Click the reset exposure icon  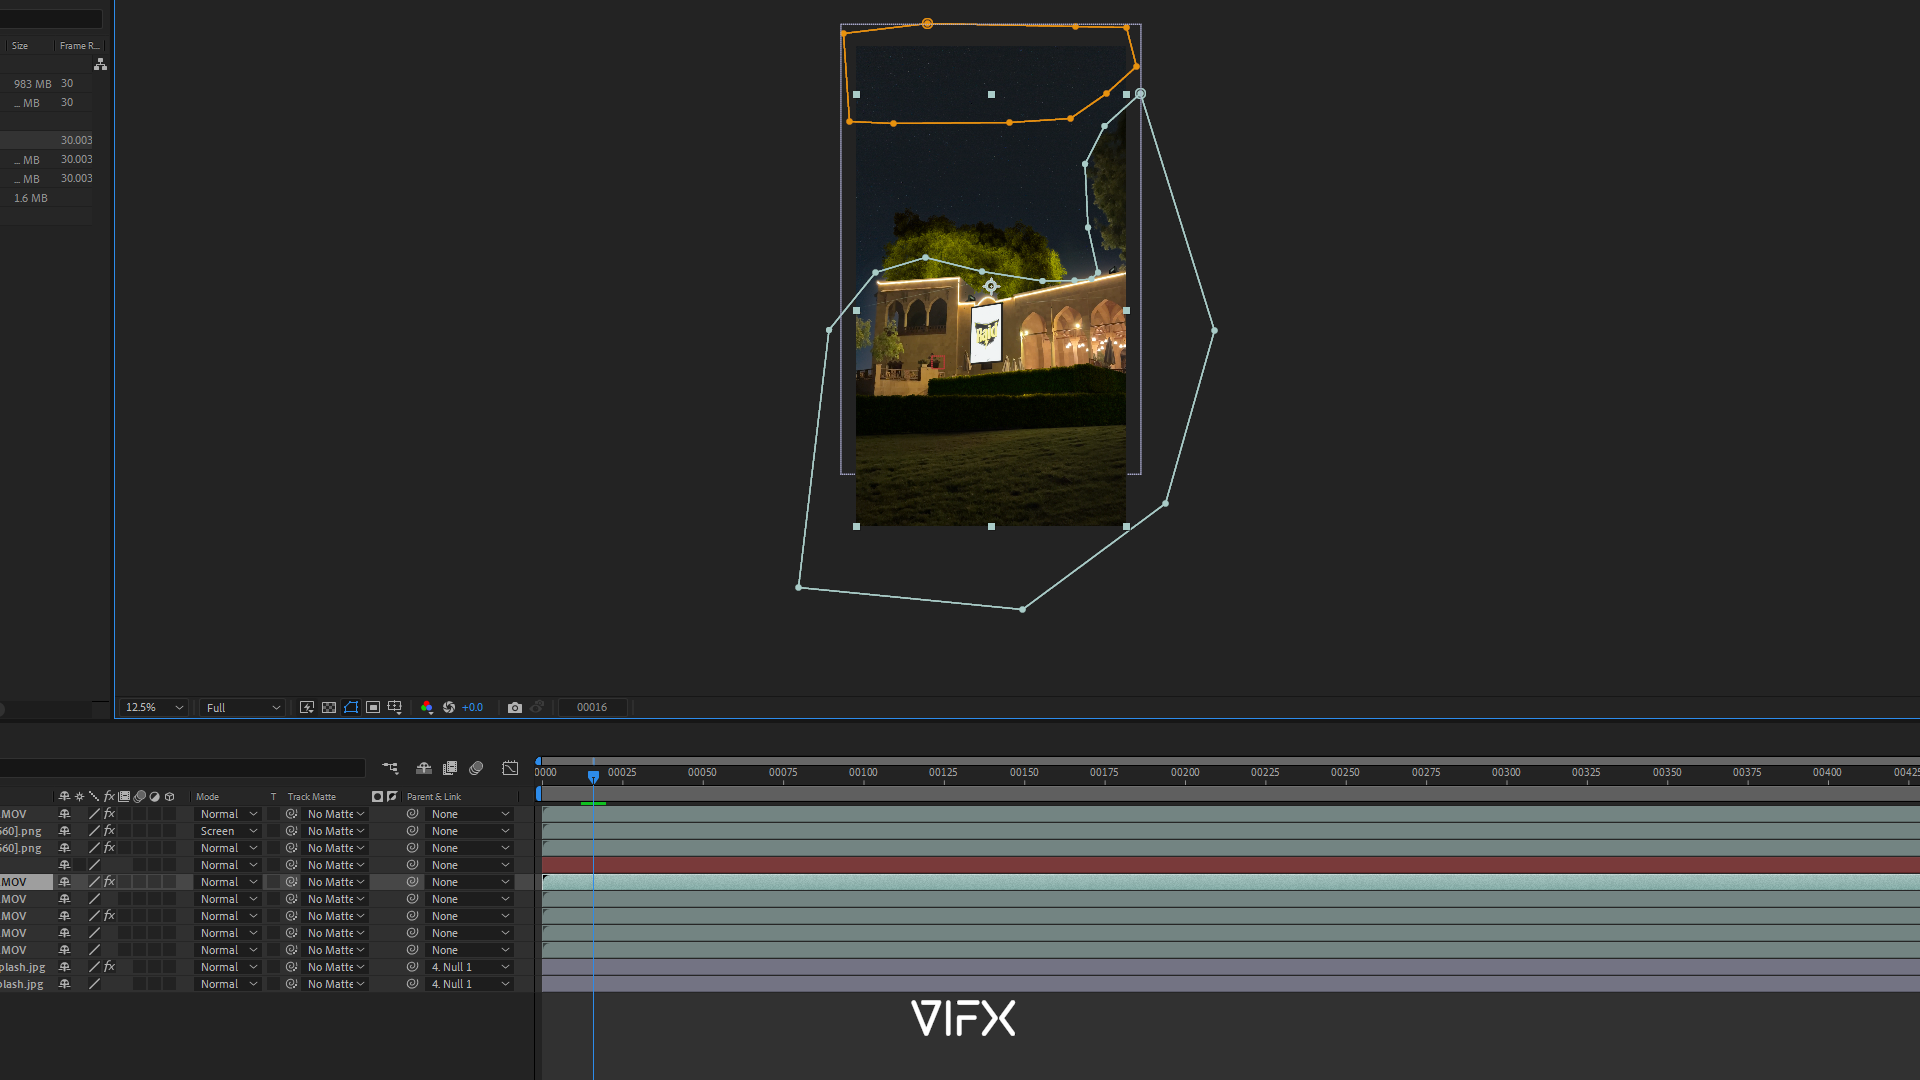point(449,707)
